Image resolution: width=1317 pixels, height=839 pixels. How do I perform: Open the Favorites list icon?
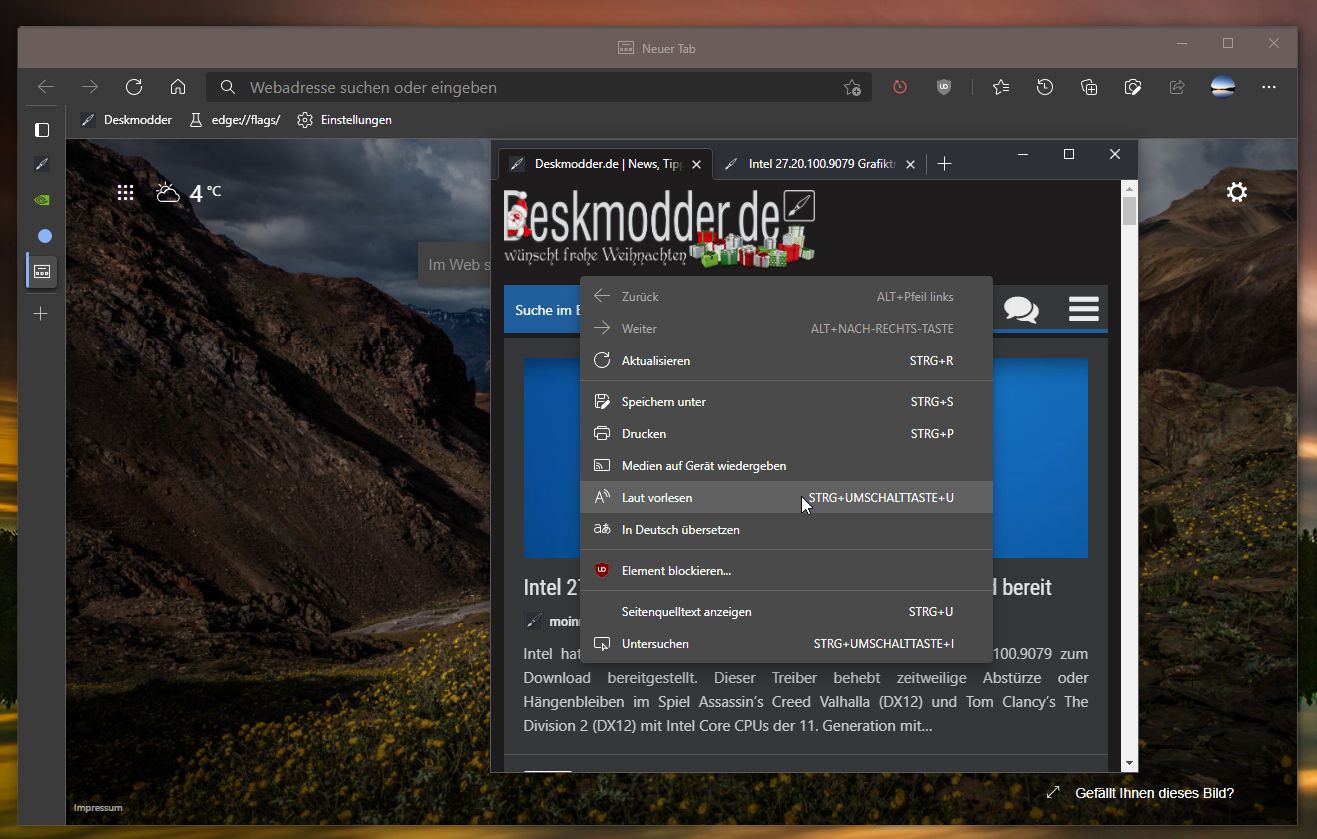[x=1001, y=87]
